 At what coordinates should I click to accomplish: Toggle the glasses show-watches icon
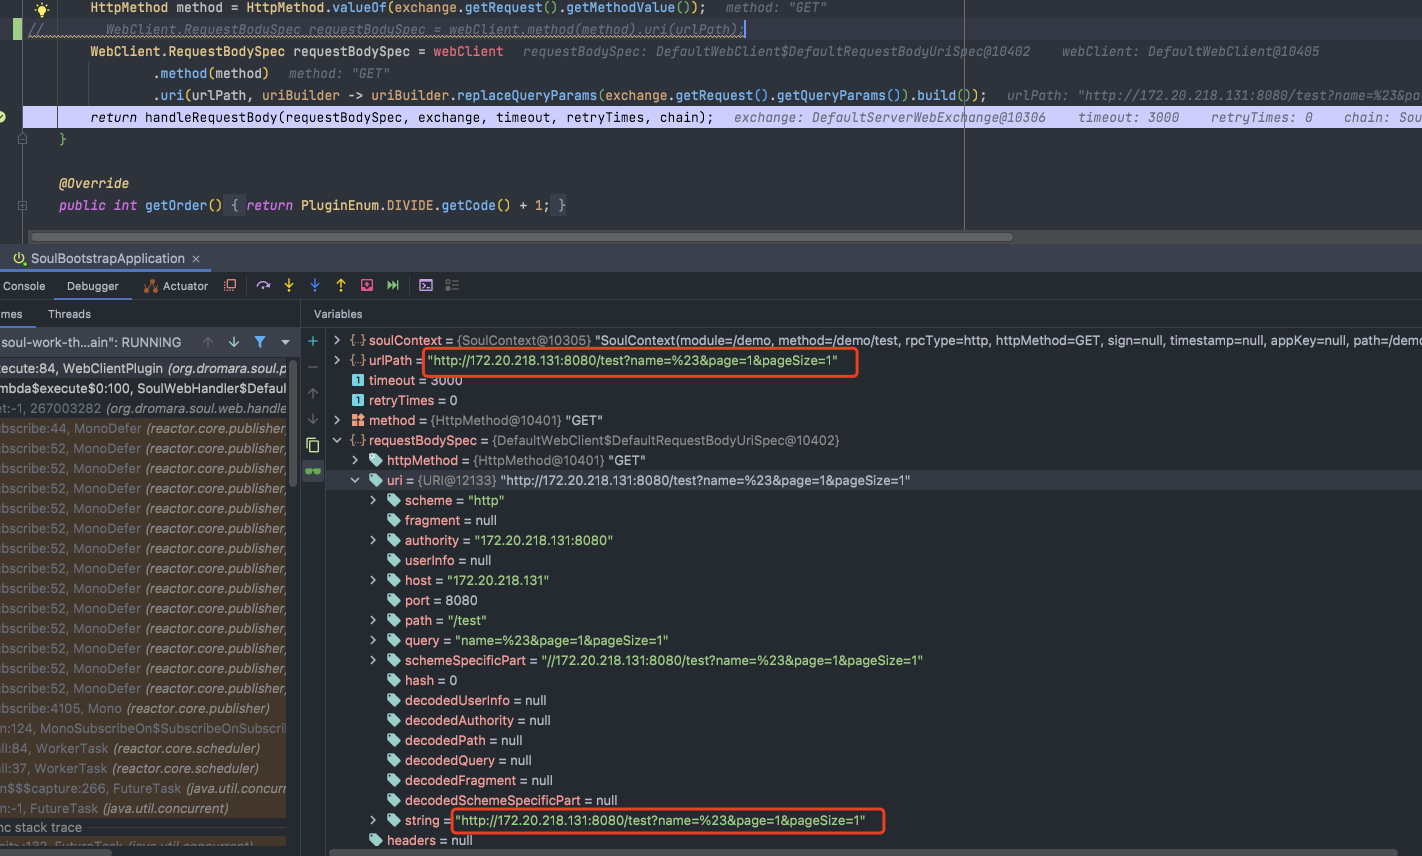point(313,471)
